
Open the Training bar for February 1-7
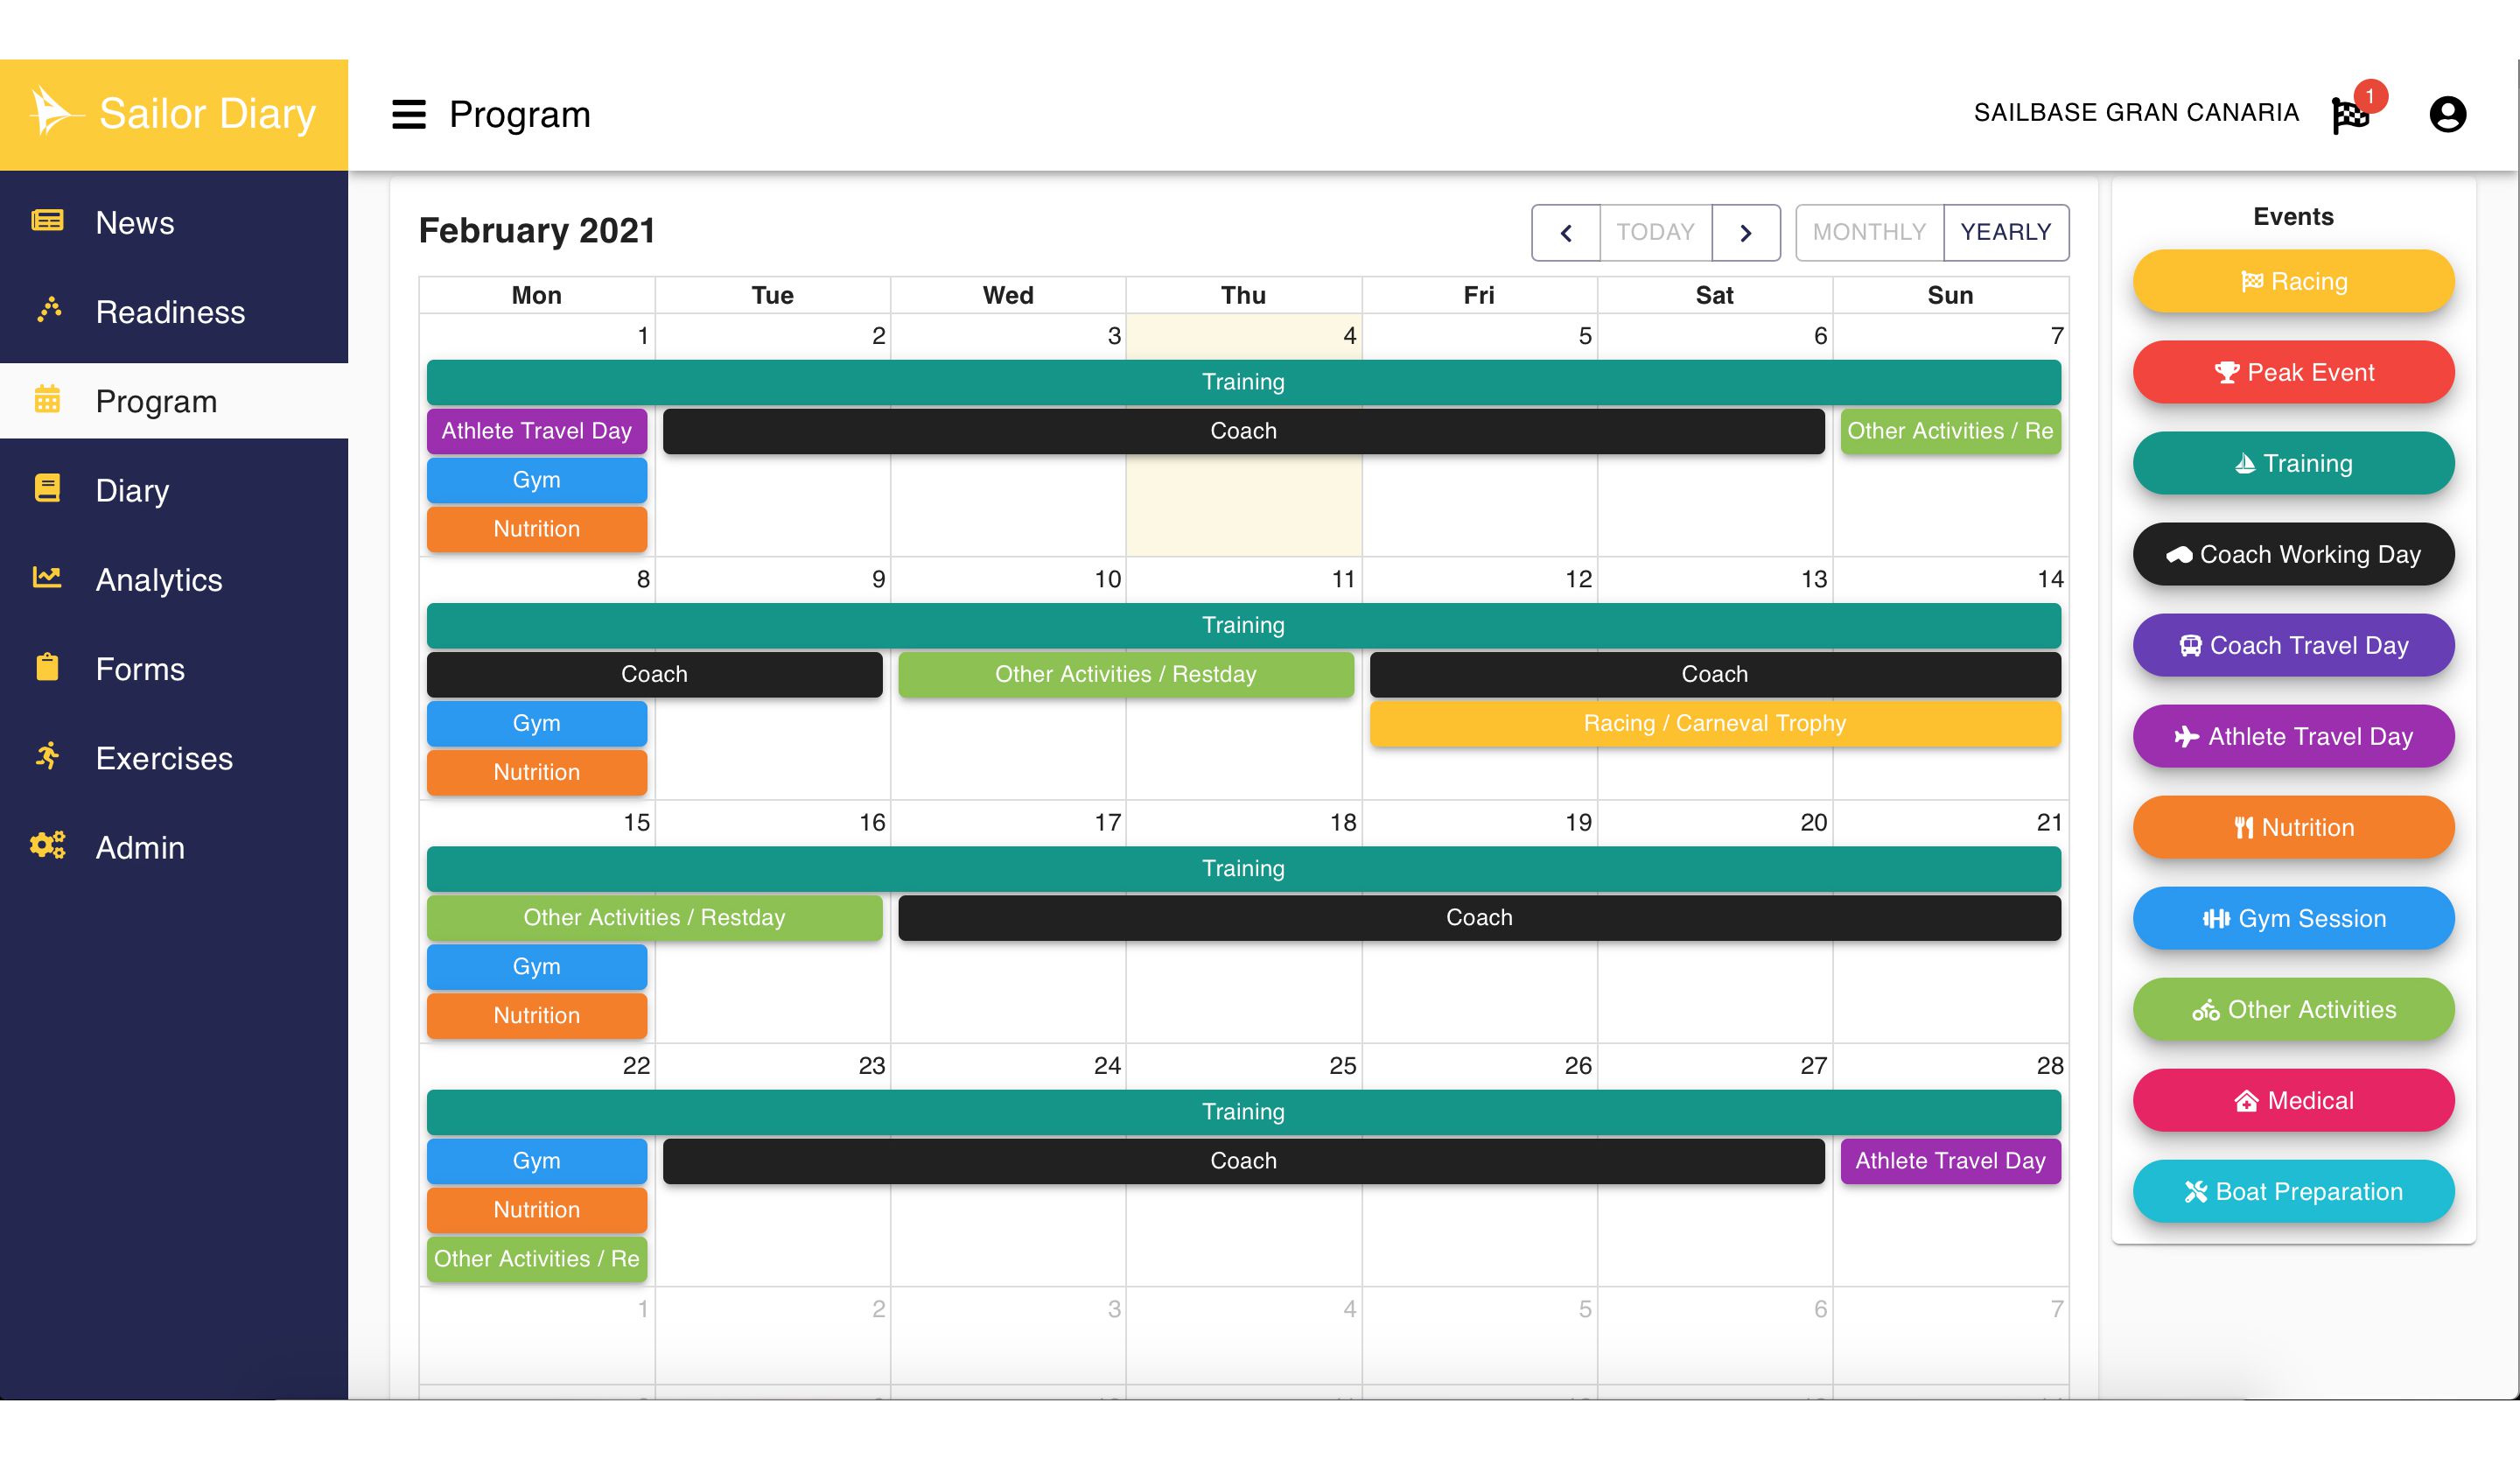[x=1243, y=382]
